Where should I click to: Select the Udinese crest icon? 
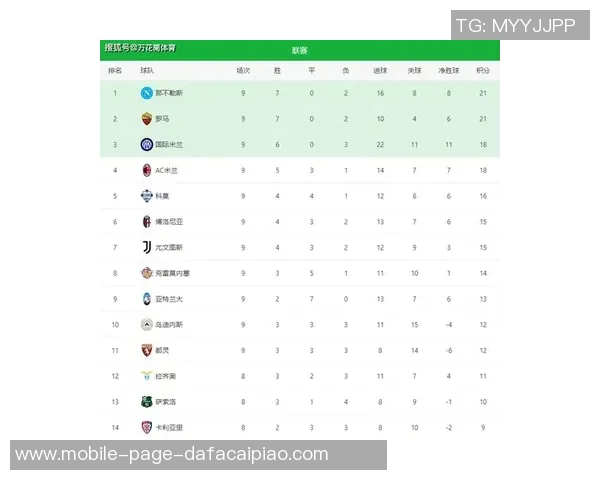147,325
